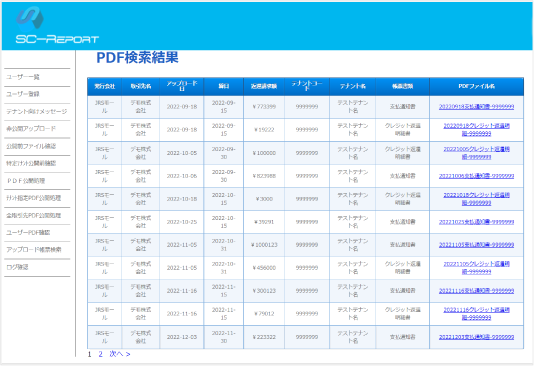Open PDF link 20221025支払通知書-9999999
The width and height of the screenshot is (534, 366).
(x=476, y=222)
